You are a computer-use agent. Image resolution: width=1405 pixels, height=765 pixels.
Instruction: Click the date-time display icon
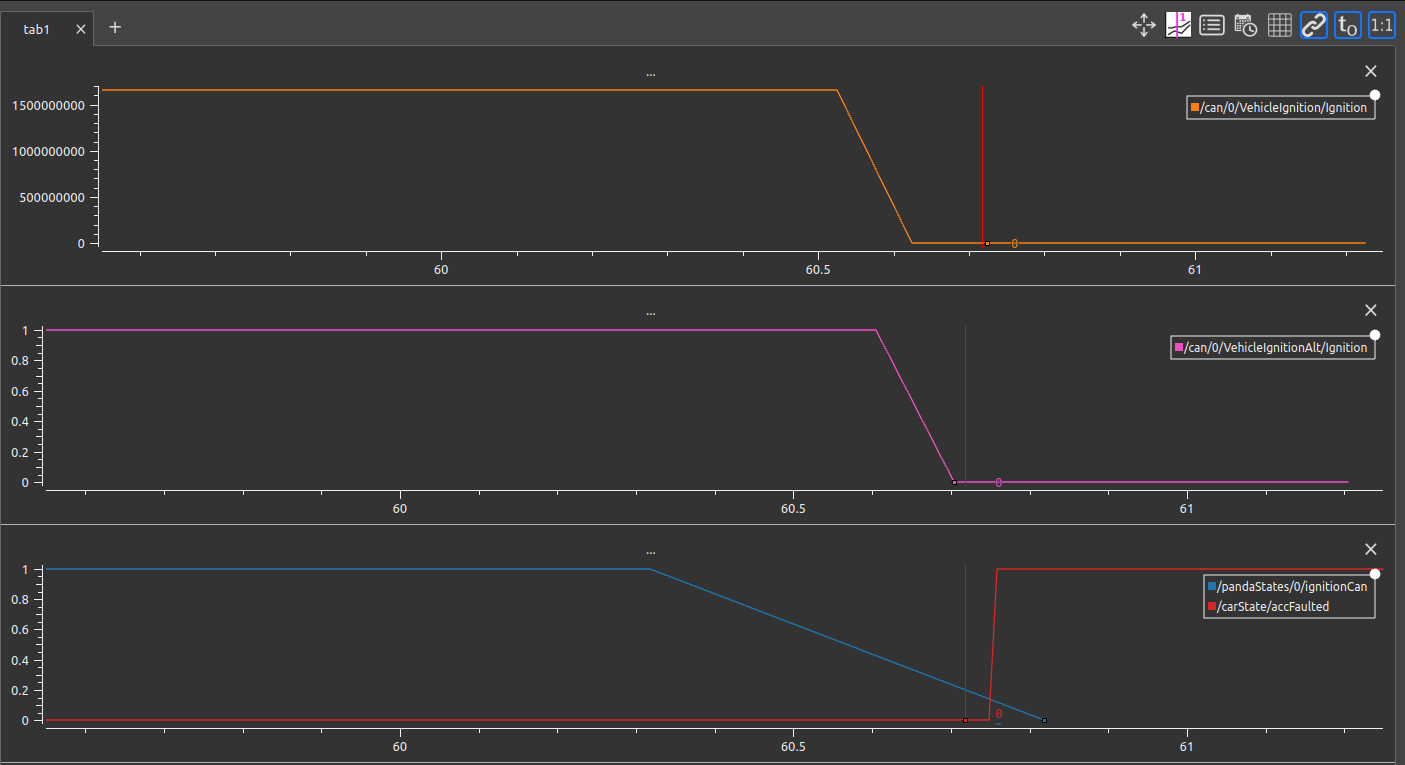1245,25
